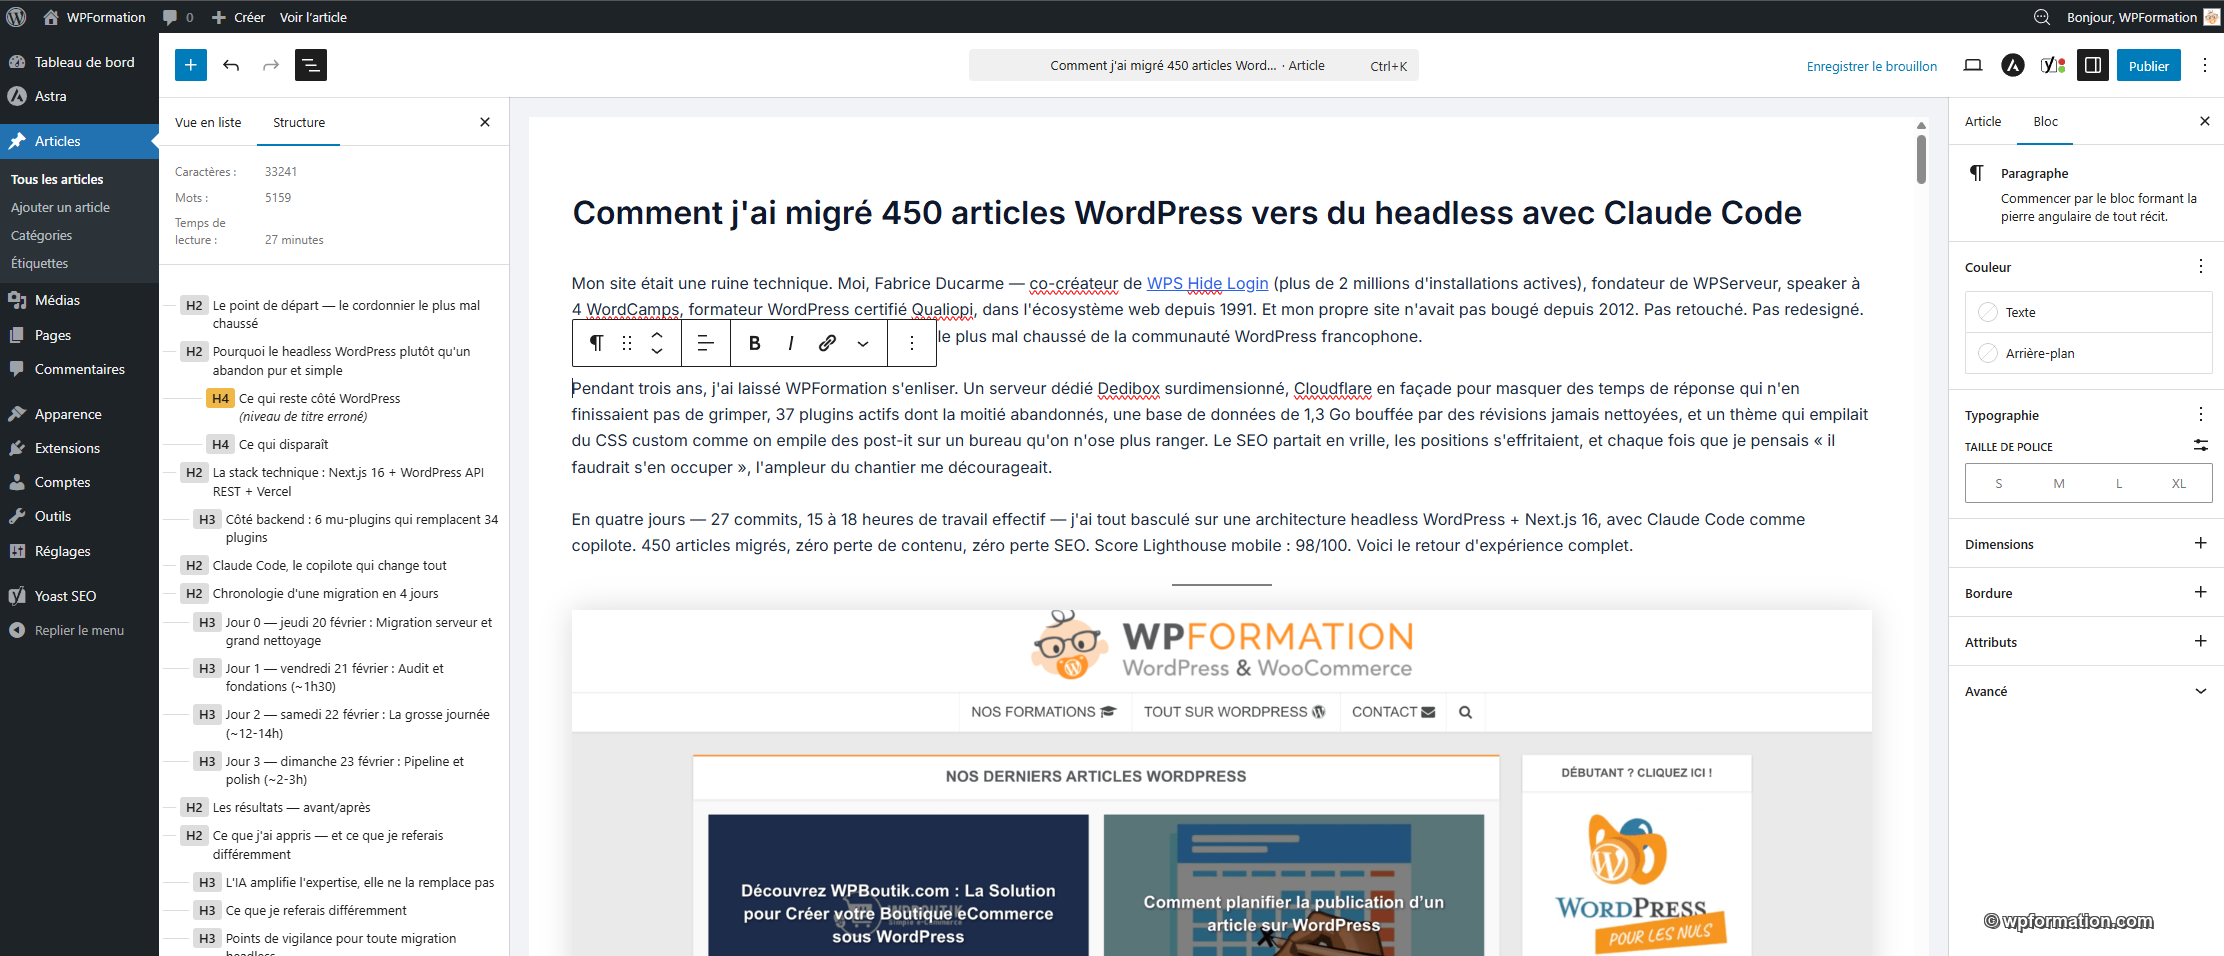Select the WPFormation site screenshot image
The image size is (2224, 956).
1221,783
